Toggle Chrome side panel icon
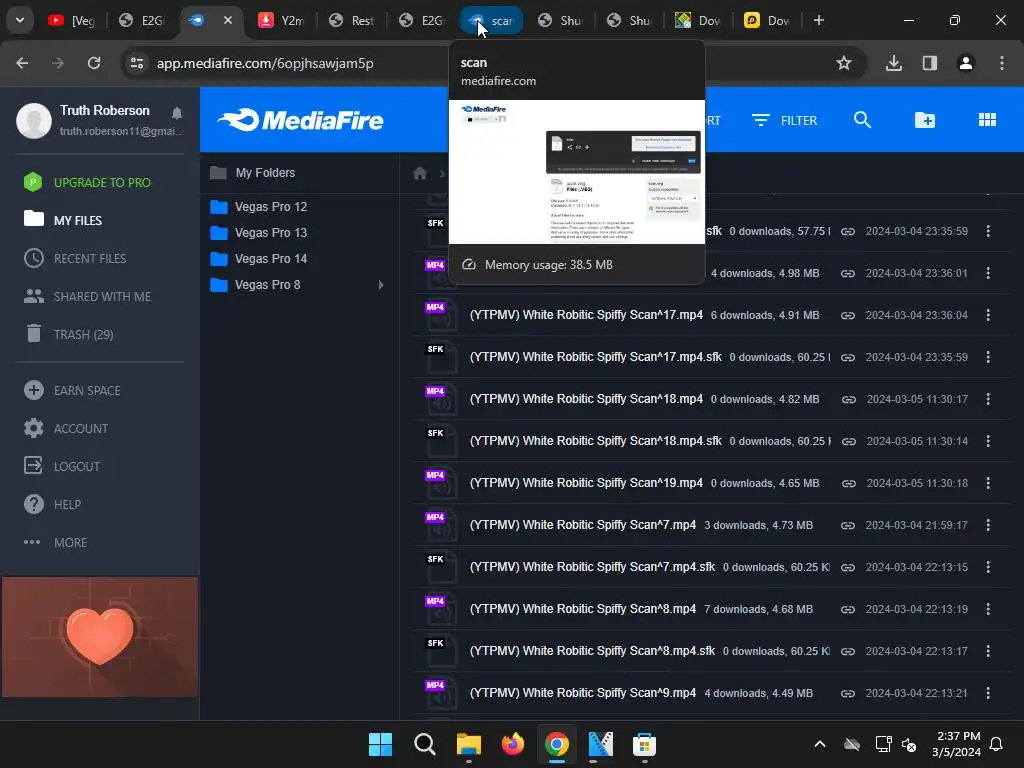Screen dimensions: 1024x768 930,63
